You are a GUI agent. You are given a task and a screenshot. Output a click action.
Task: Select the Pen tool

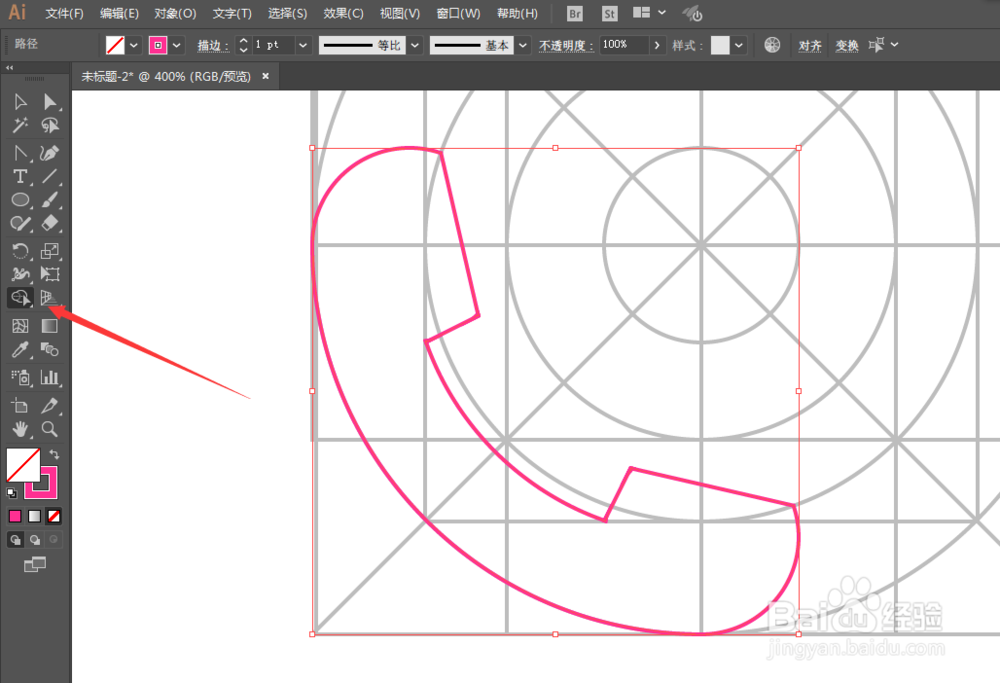pyautogui.click(x=50, y=152)
